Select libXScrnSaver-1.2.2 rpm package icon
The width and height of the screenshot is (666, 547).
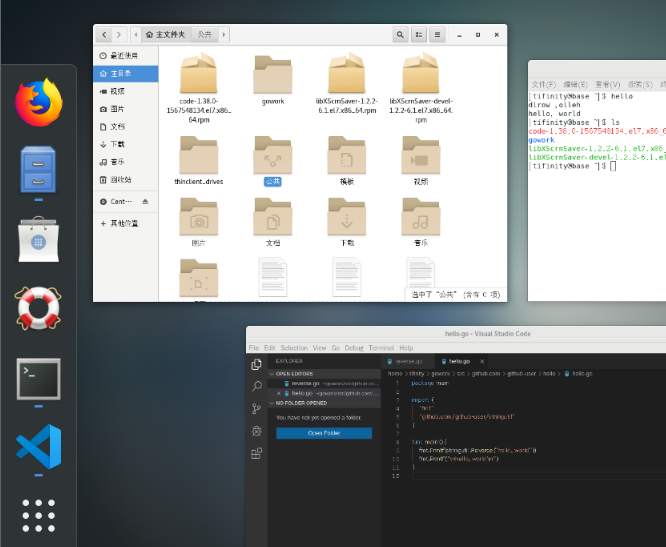pos(347,73)
